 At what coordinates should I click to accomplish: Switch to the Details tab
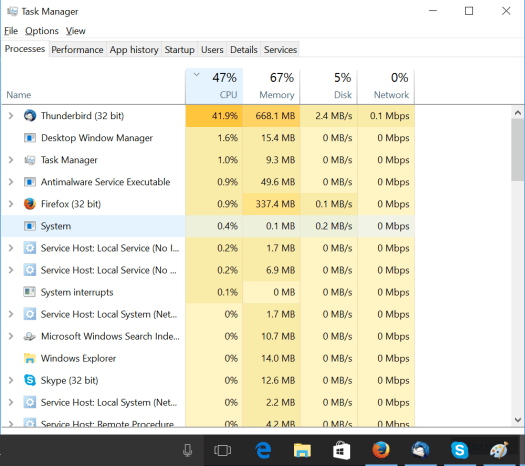tap(244, 50)
